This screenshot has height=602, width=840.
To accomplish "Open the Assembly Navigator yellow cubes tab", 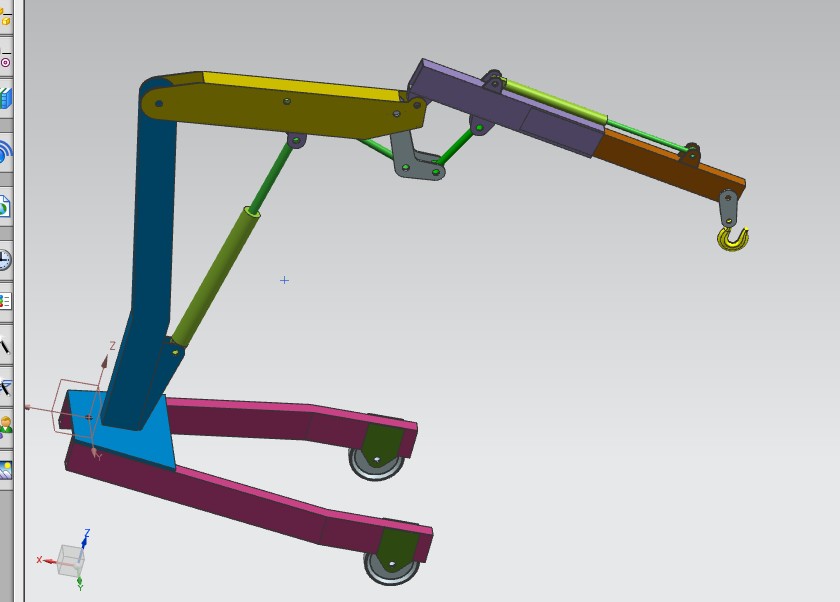I will point(5,18).
